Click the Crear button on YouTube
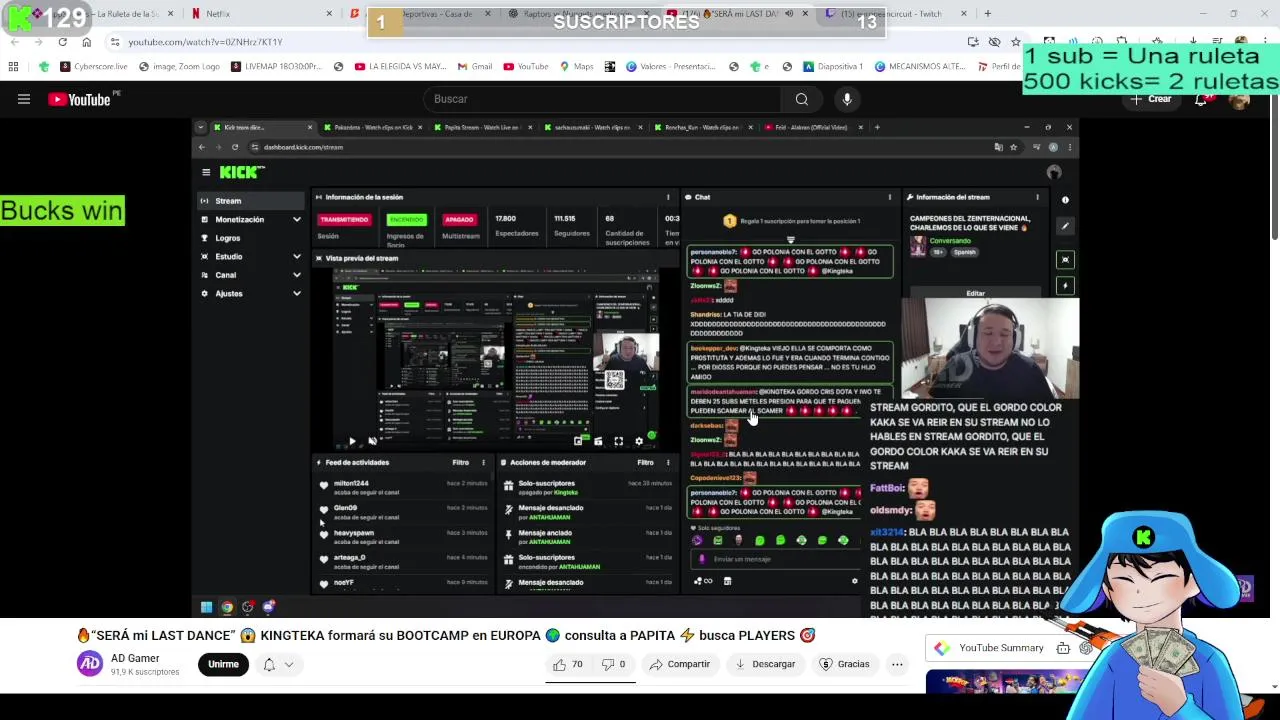Screen dimensions: 1280x720 pos(1152,99)
